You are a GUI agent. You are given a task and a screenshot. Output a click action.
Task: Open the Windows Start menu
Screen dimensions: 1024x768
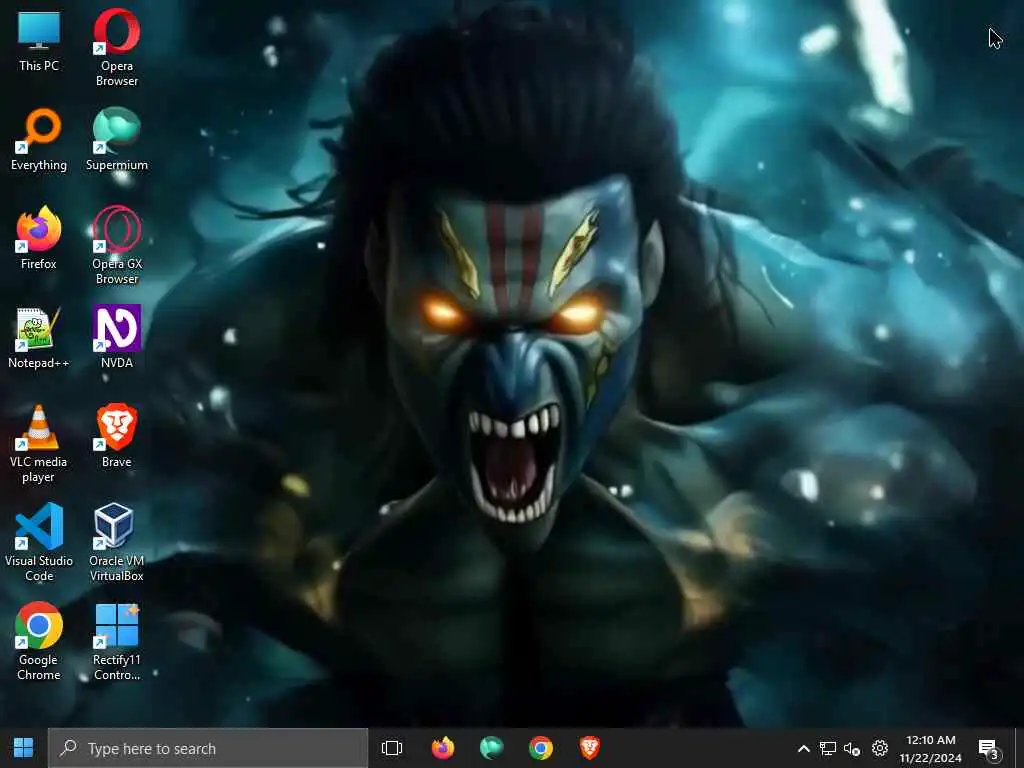pyautogui.click(x=24, y=748)
